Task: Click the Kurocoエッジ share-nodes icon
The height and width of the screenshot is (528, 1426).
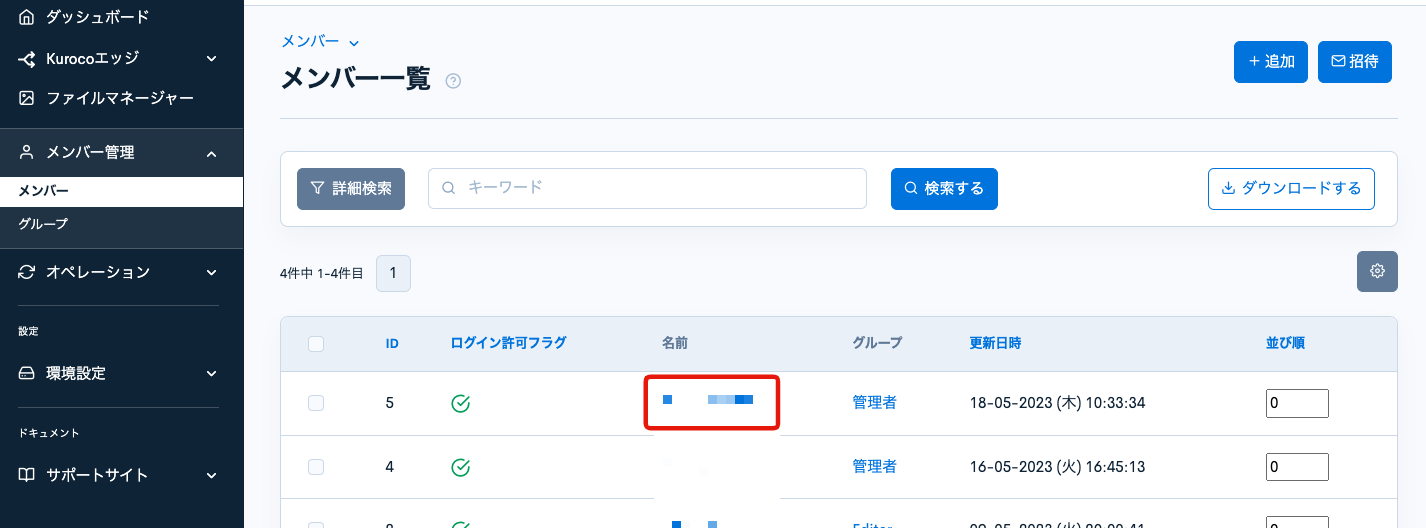Action: pyautogui.click(x=27, y=59)
